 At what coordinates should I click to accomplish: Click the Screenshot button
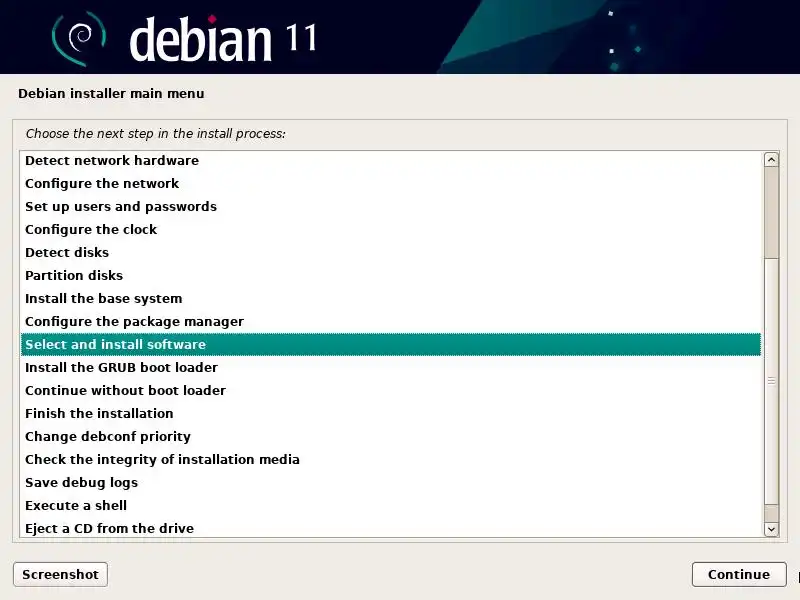60,574
